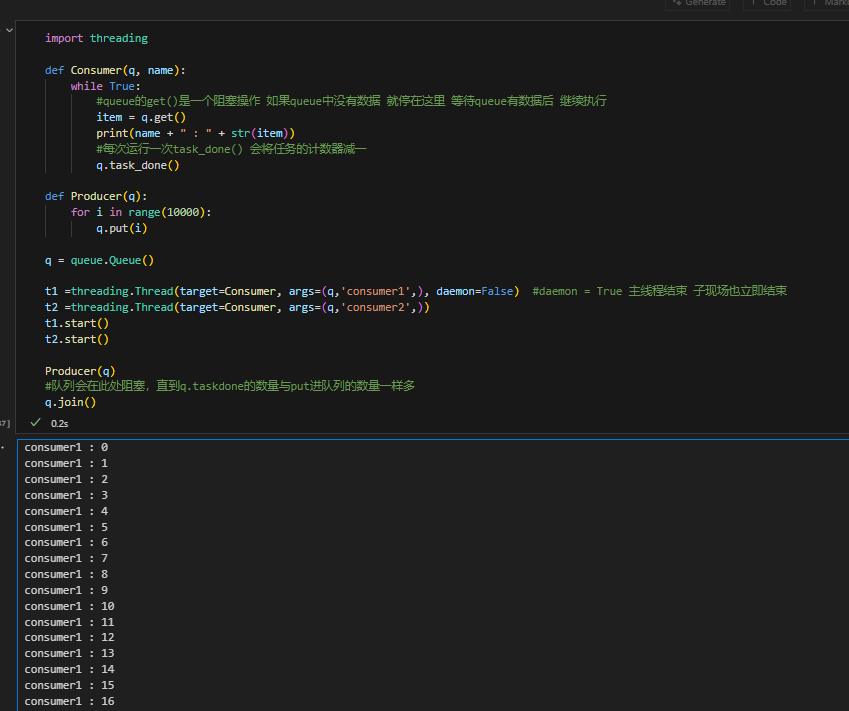Click the def Producer(q) definition line
Viewport: 849px width, 711px height.
[x=96, y=196]
